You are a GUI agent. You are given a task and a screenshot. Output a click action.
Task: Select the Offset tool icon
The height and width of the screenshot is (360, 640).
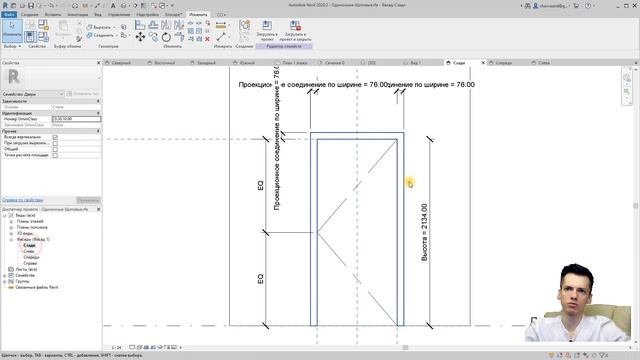(153, 25)
